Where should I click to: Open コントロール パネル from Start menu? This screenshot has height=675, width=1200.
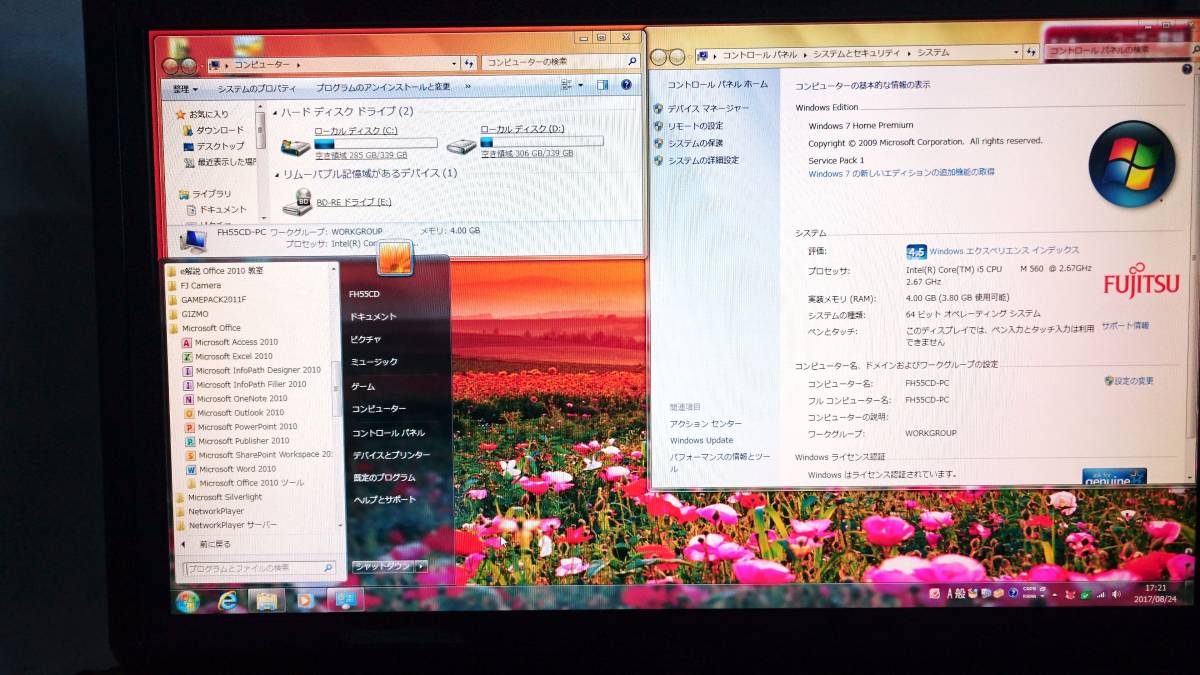(x=388, y=433)
